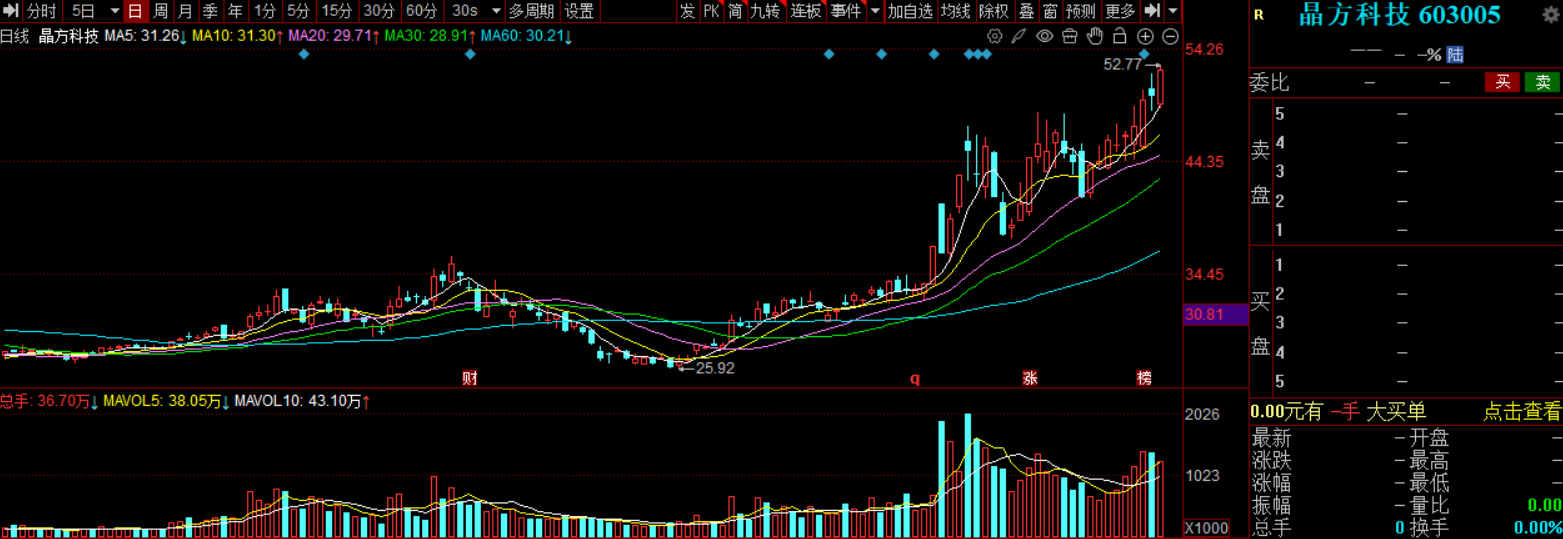Screen dimensions: 1563x539
Task: Open the 除权 ex-rights option
Action: click(994, 11)
